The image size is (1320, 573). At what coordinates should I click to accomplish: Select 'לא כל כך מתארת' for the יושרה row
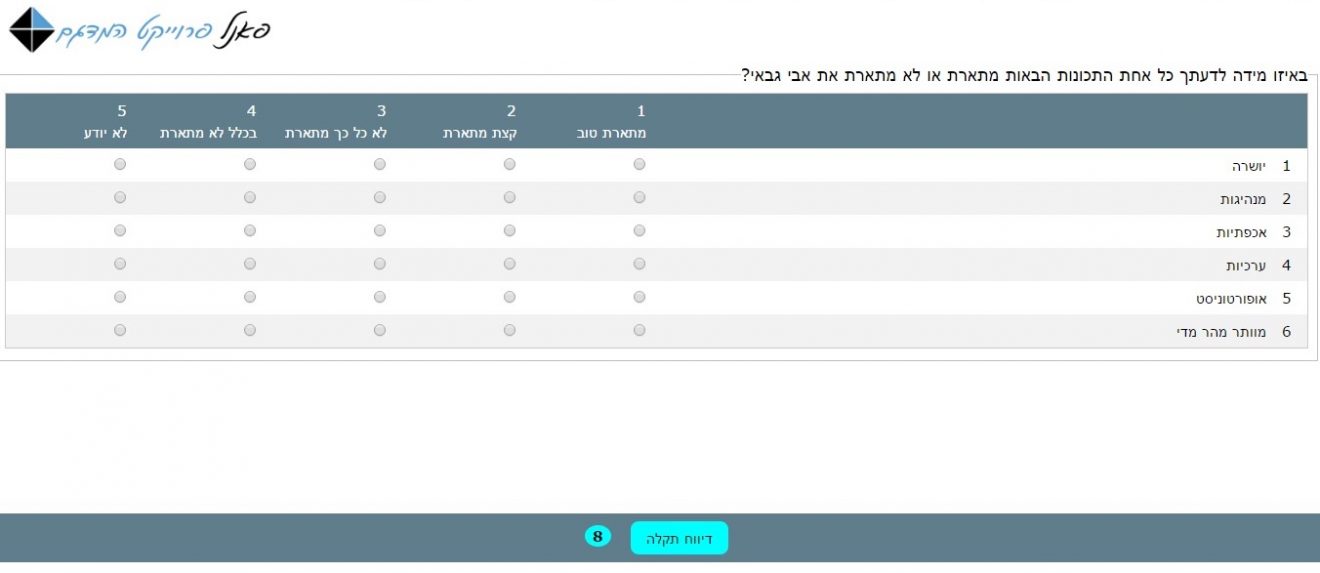(380, 165)
